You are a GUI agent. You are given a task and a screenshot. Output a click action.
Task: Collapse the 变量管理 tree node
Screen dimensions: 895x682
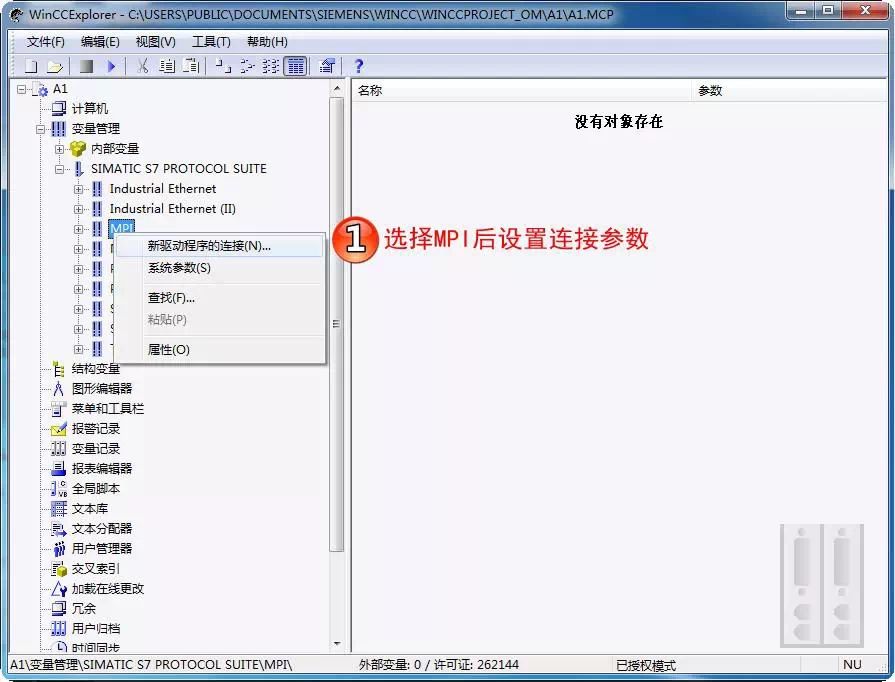[41, 129]
